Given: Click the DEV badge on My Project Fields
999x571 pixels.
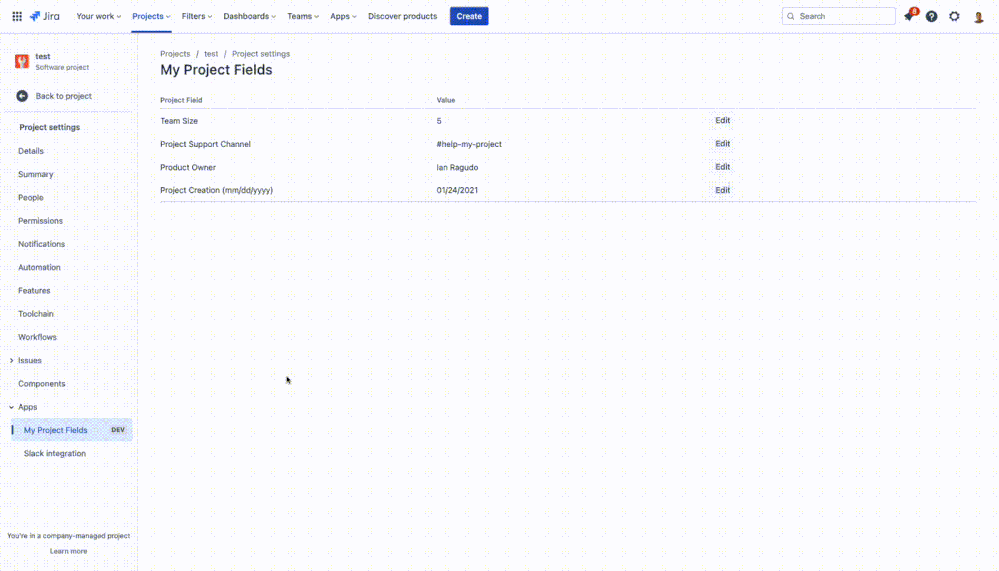Looking at the screenshot, I should pyautogui.click(x=118, y=430).
